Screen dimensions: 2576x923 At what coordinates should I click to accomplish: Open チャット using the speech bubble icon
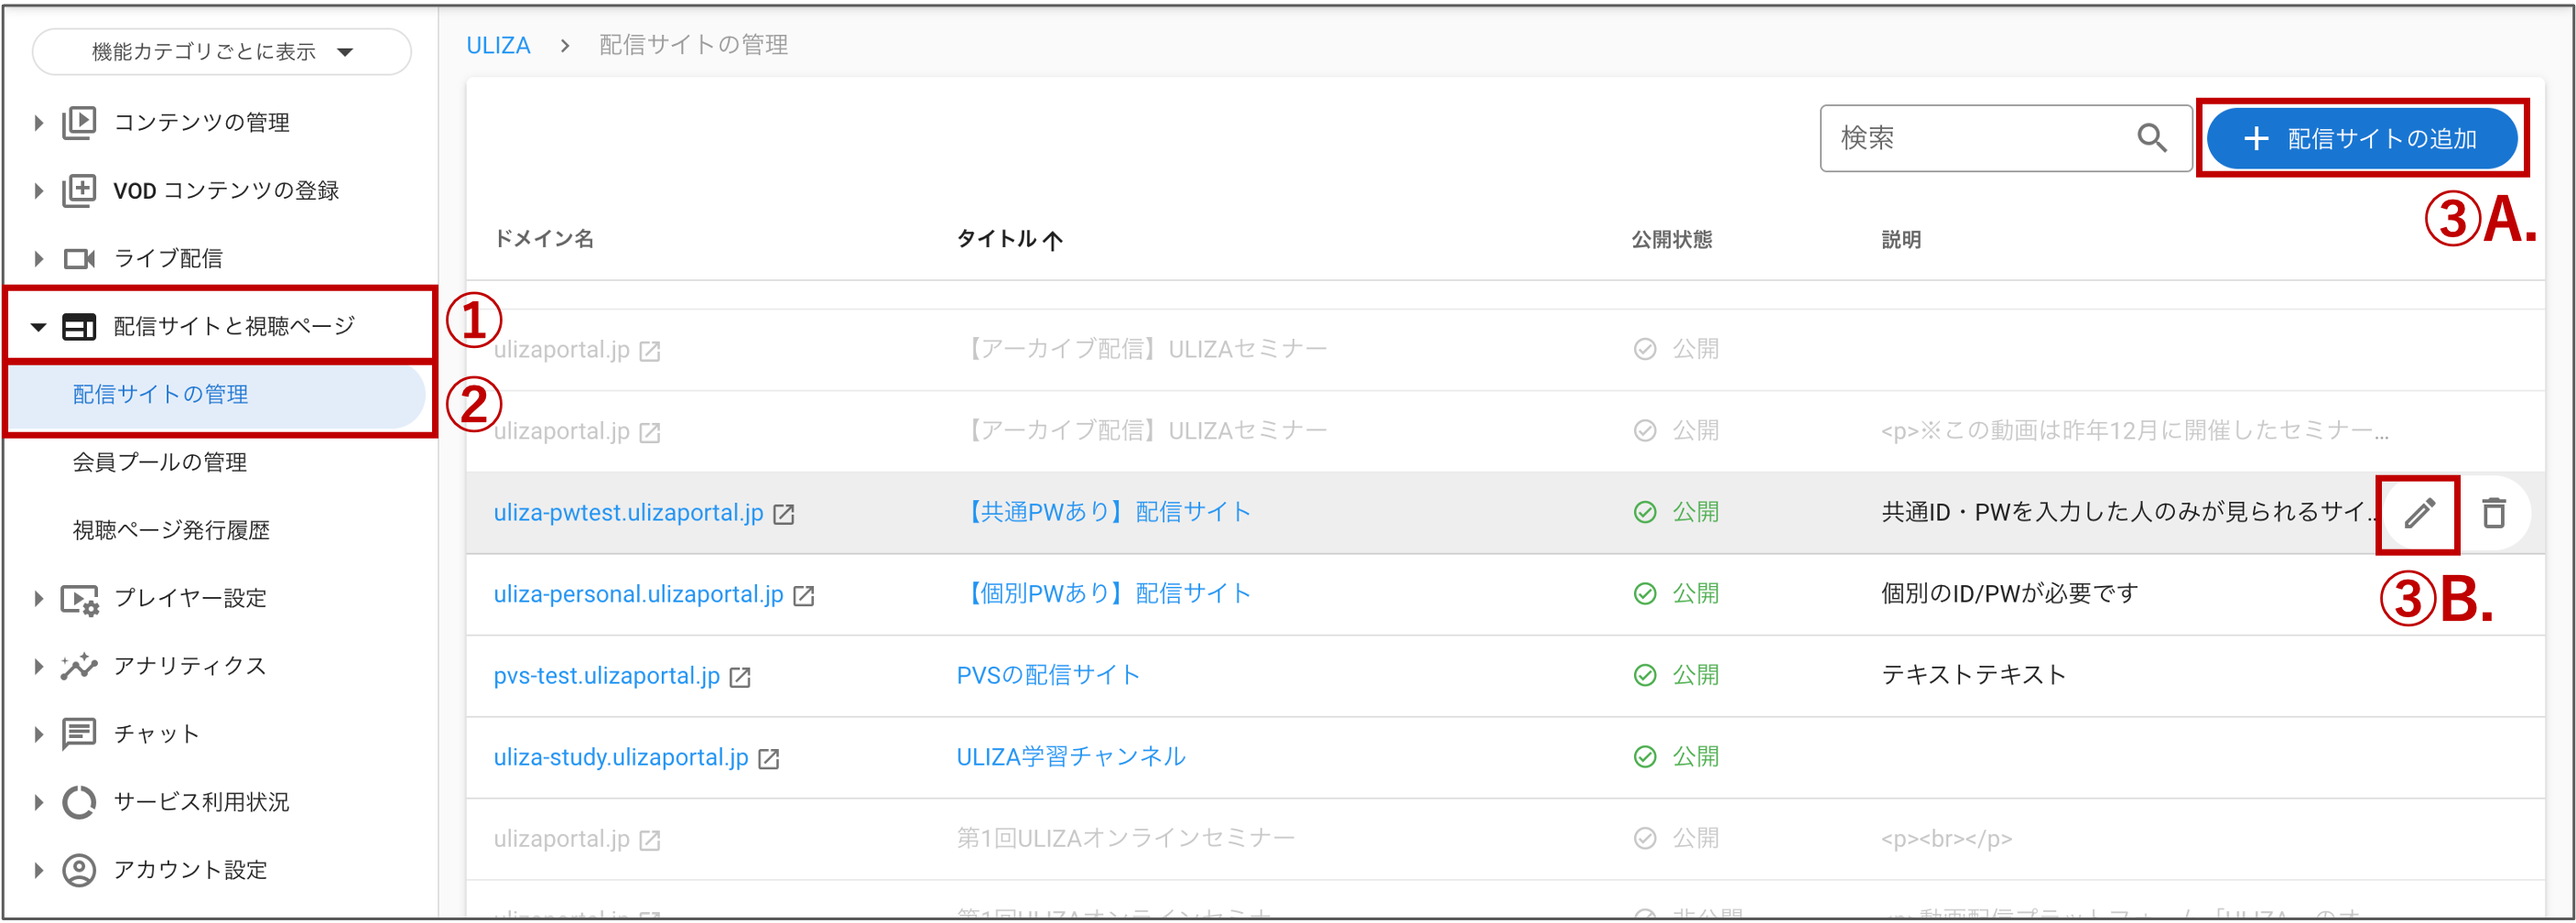(79, 734)
